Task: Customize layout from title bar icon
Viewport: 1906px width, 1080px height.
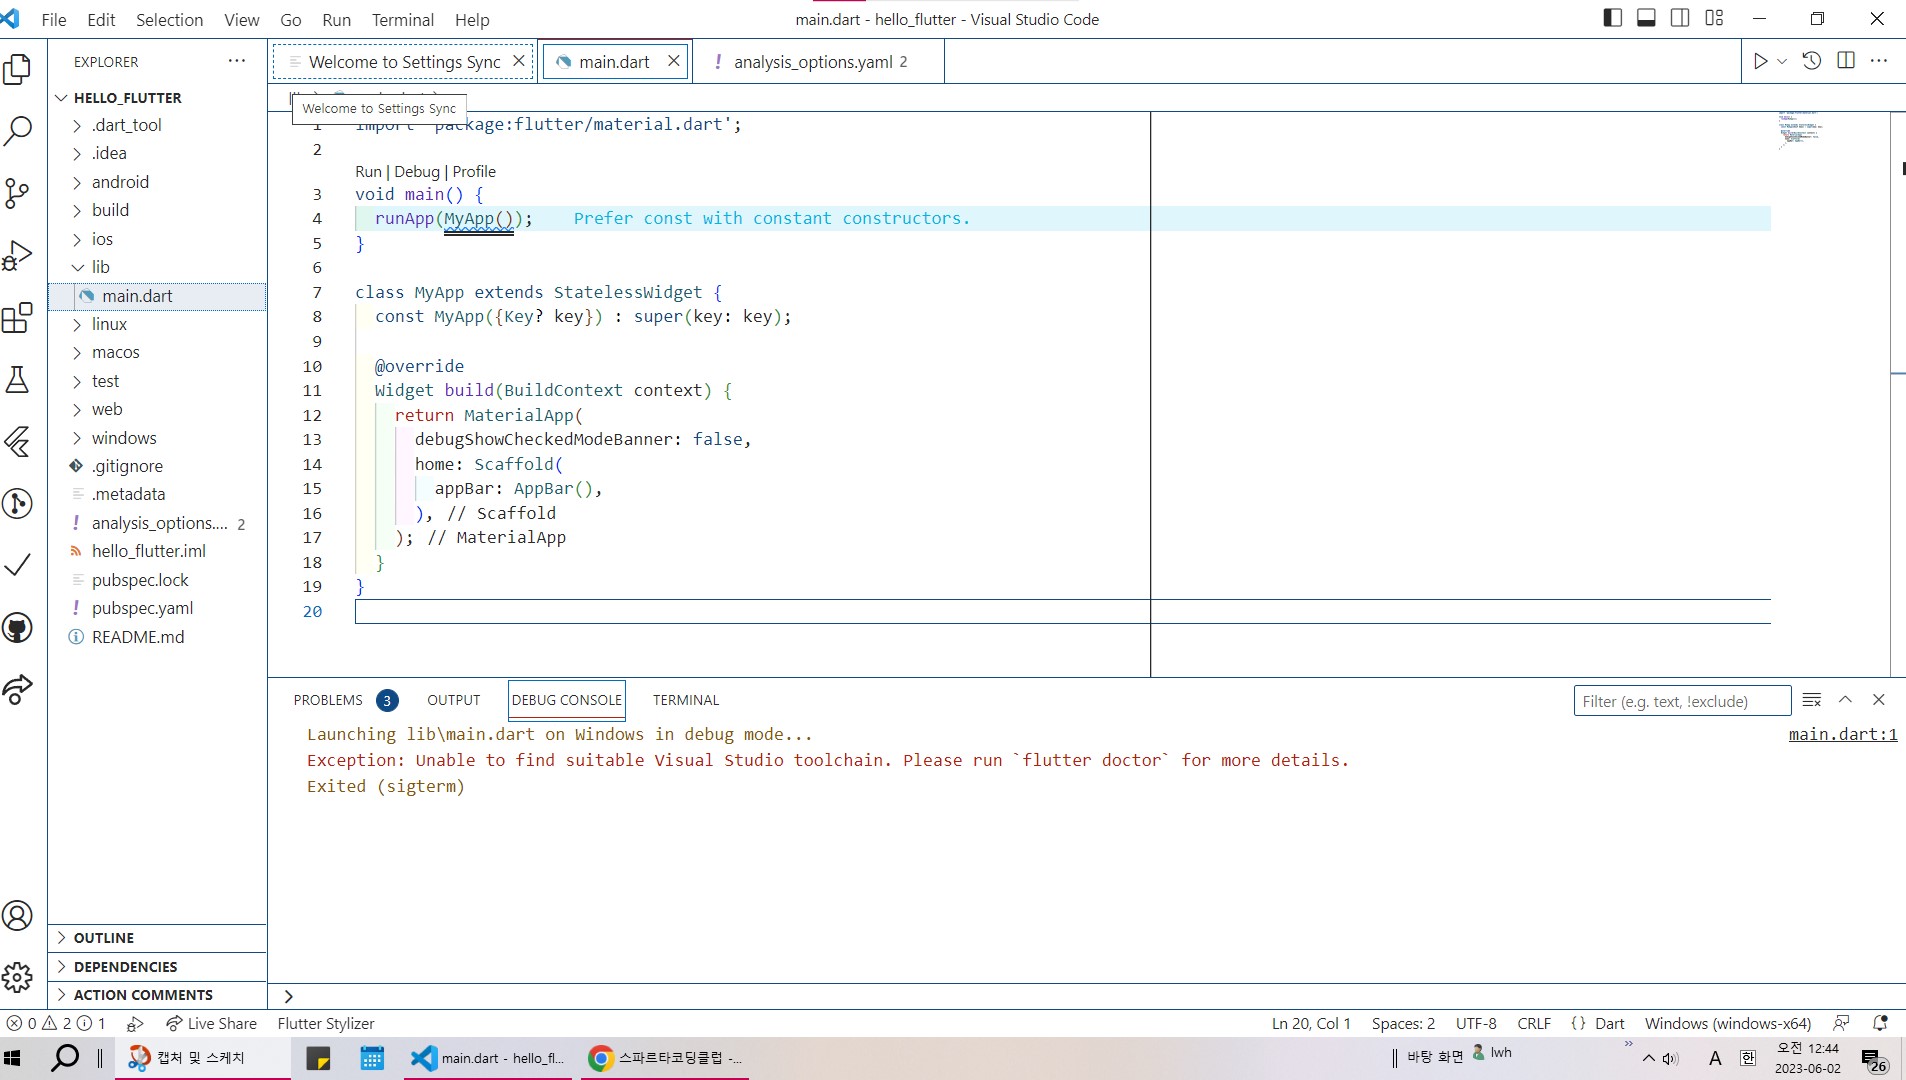Action: [x=1714, y=18]
